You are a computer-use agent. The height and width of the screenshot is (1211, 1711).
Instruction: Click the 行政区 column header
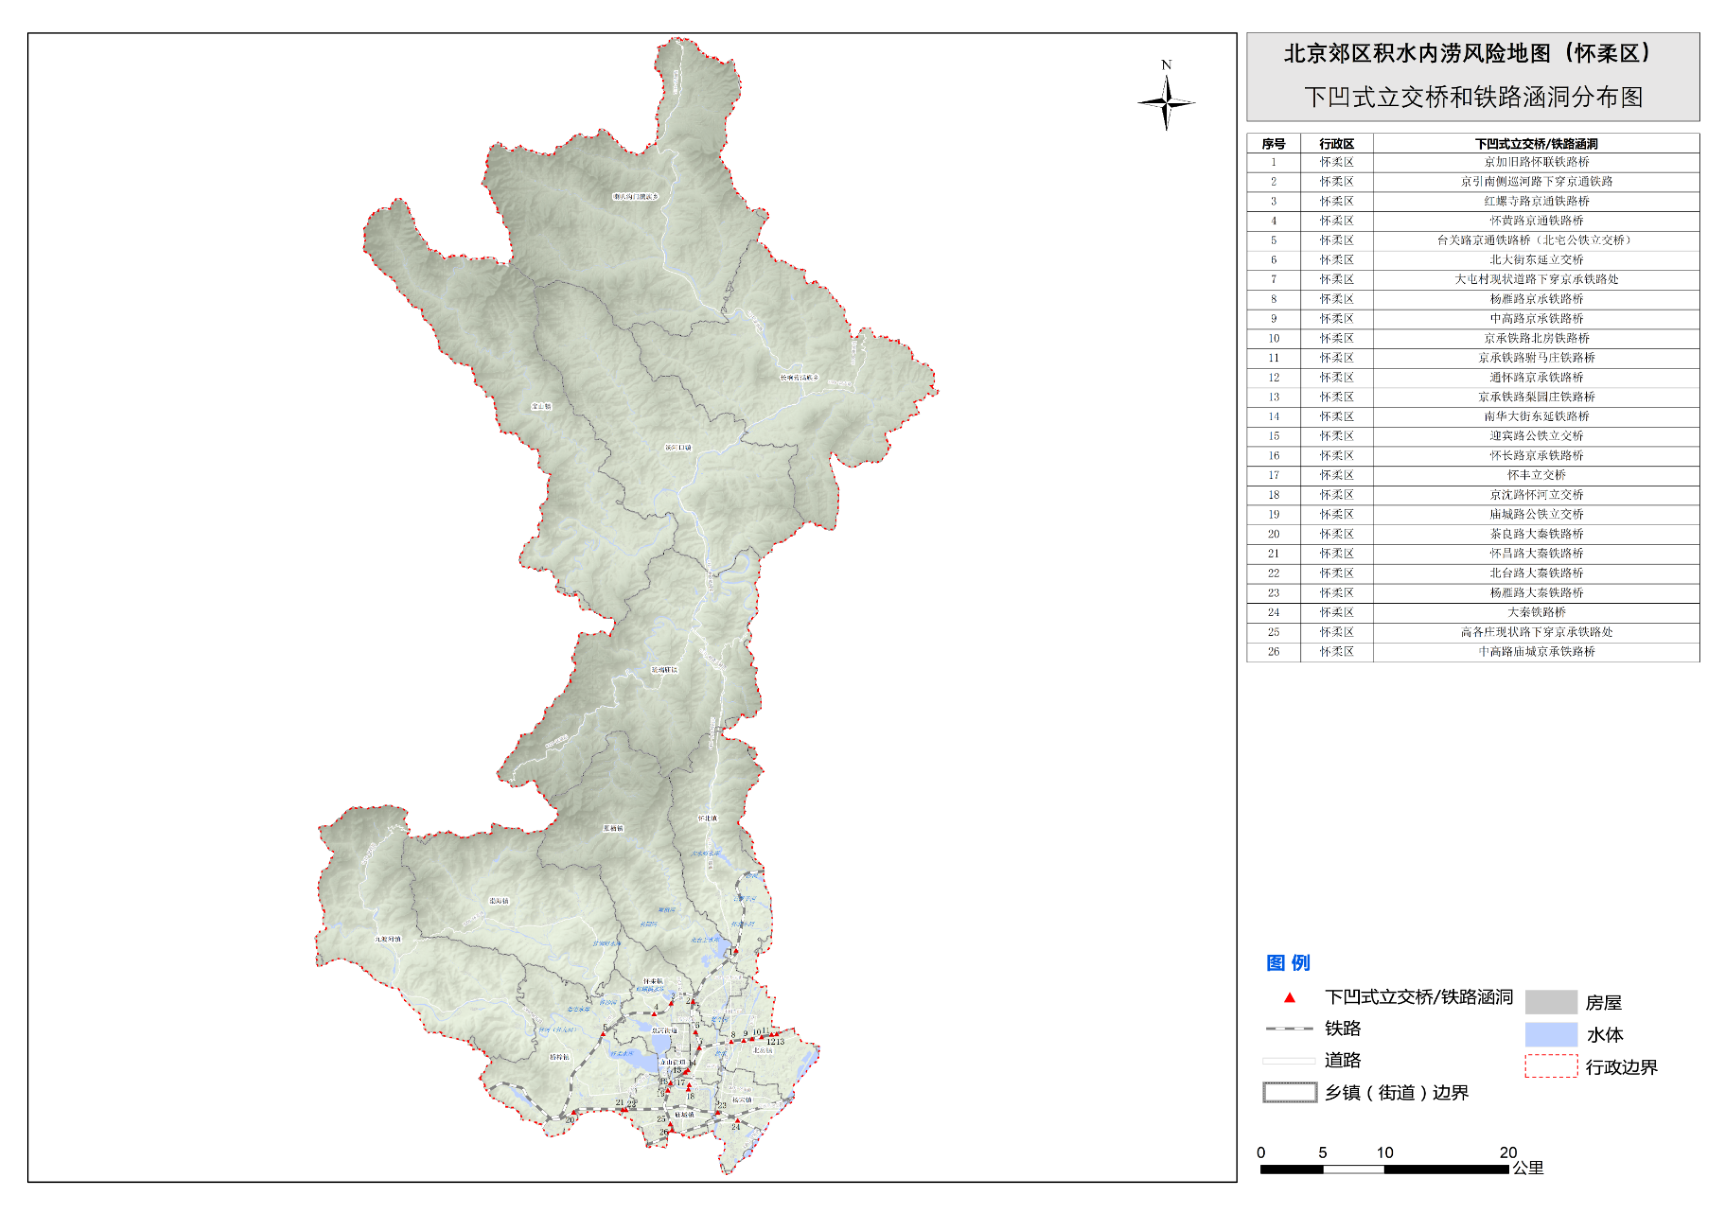pos(1336,144)
